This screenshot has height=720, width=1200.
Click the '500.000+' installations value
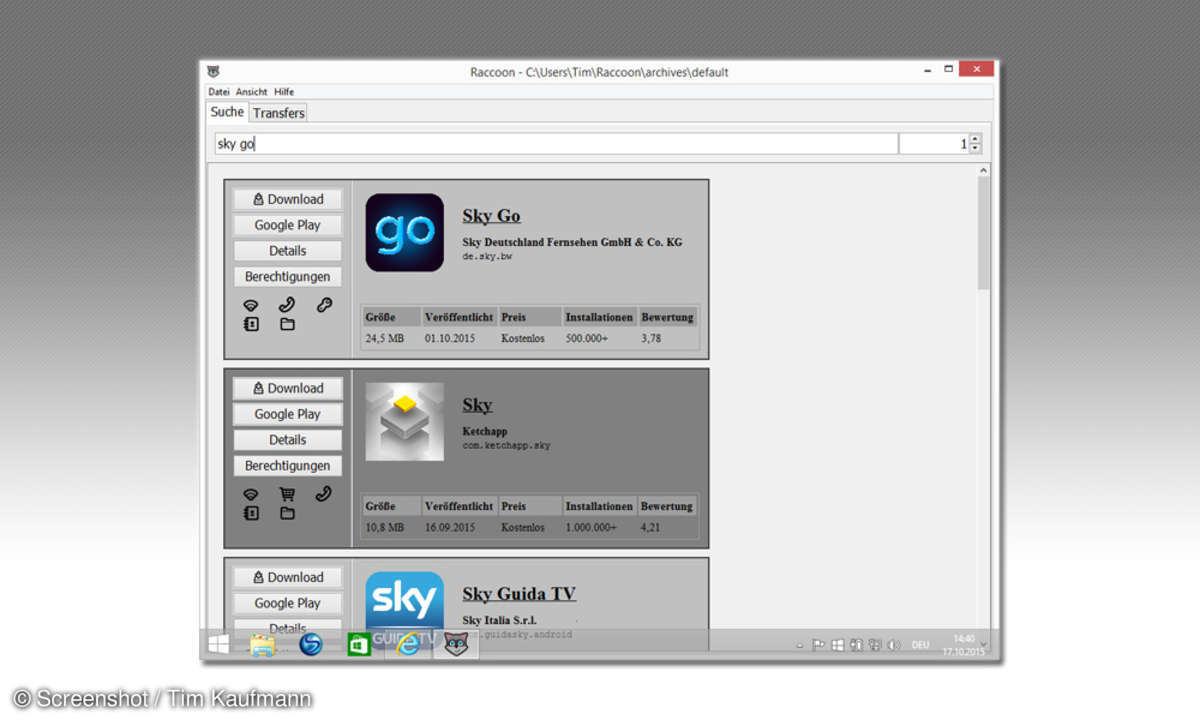click(589, 339)
